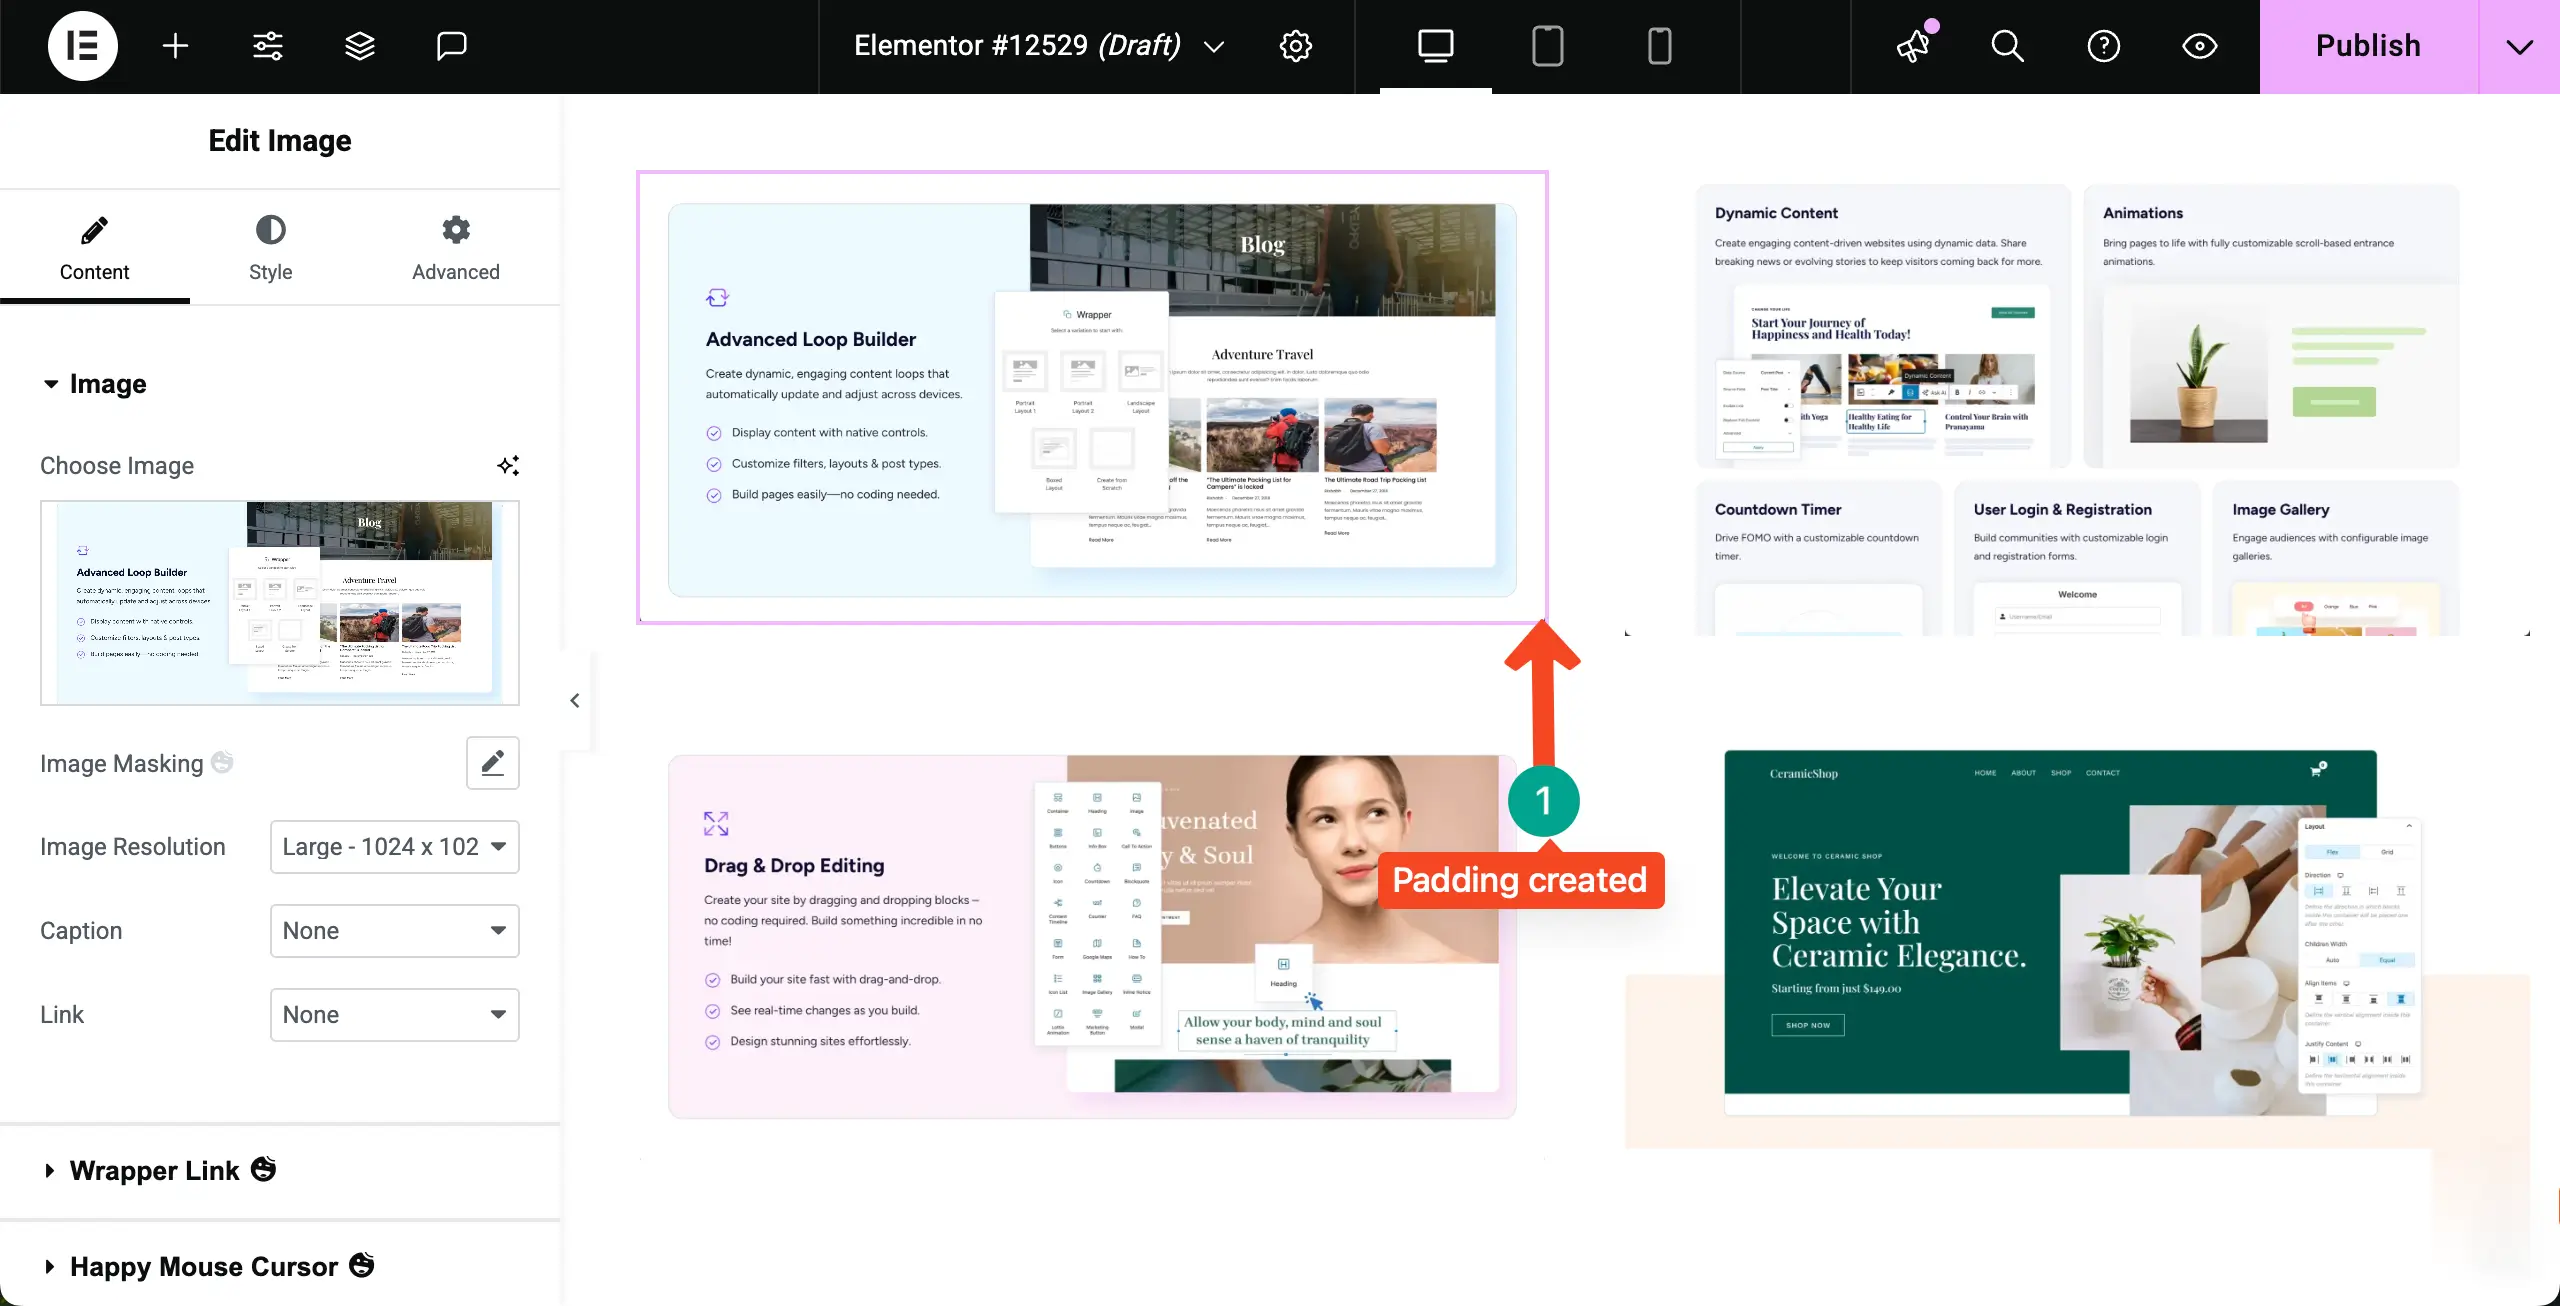Click the Elementor logo menu button

(x=82, y=46)
